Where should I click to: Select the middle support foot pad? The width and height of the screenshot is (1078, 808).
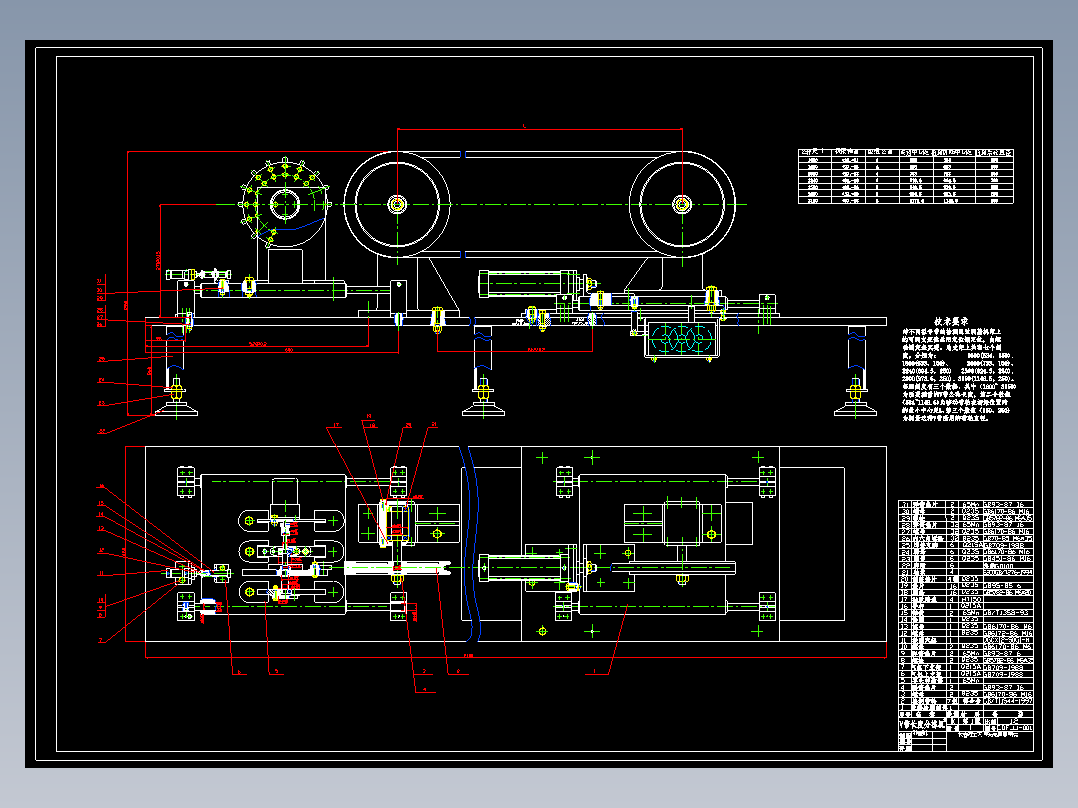[x=483, y=411]
